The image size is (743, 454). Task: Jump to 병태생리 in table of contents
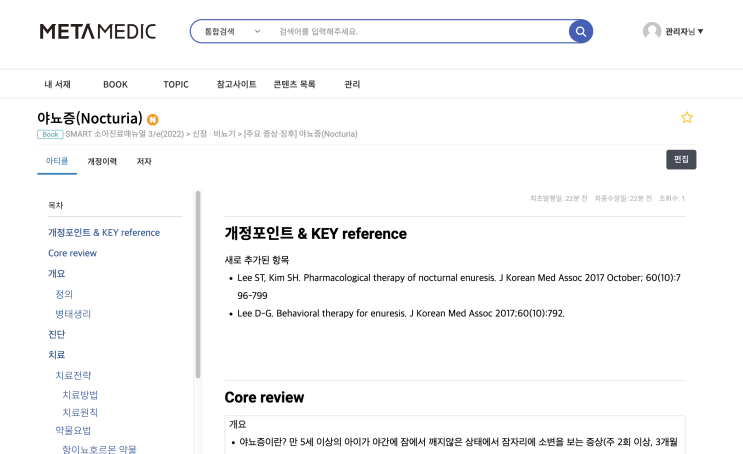tap(73, 314)
